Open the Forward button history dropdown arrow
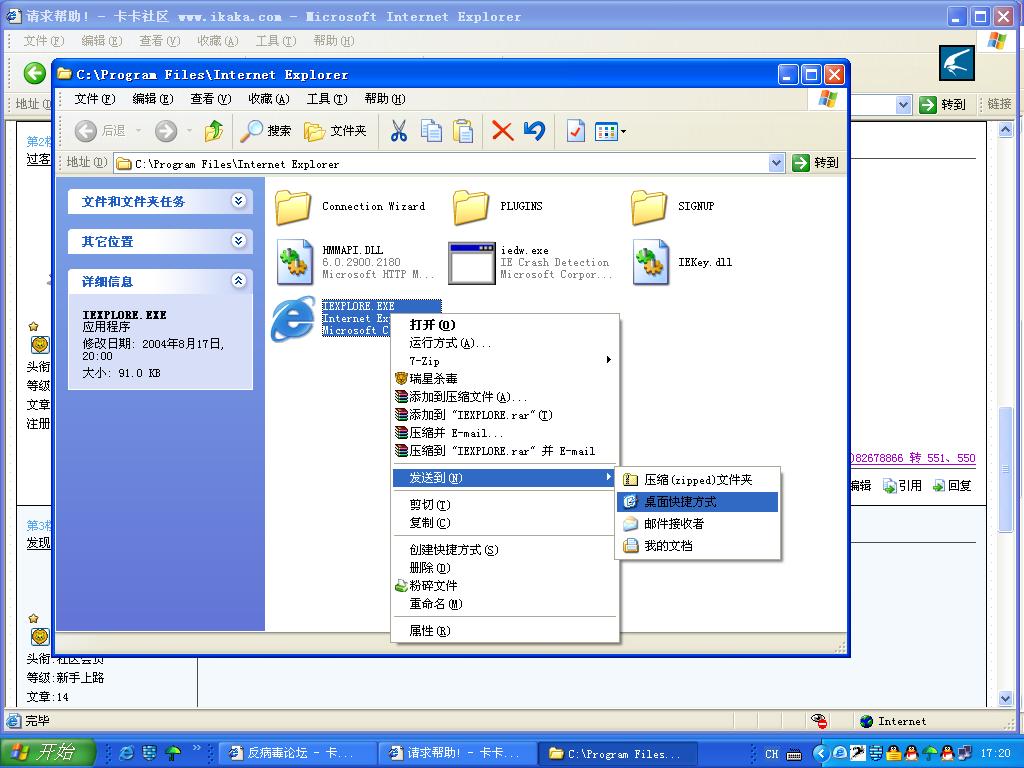 click(x=189, y=131)
